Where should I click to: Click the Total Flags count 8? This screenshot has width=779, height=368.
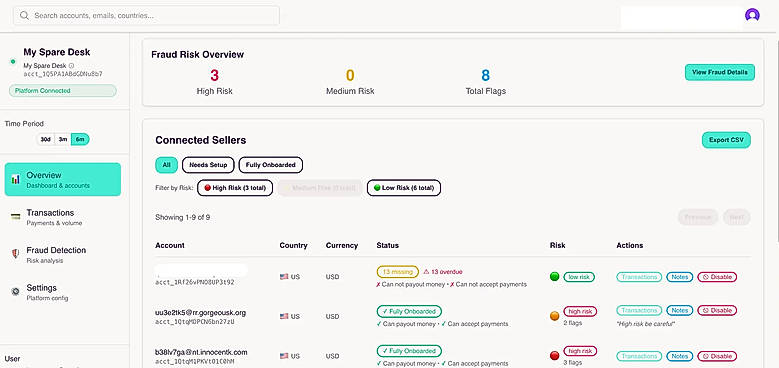tap(485, 75)
